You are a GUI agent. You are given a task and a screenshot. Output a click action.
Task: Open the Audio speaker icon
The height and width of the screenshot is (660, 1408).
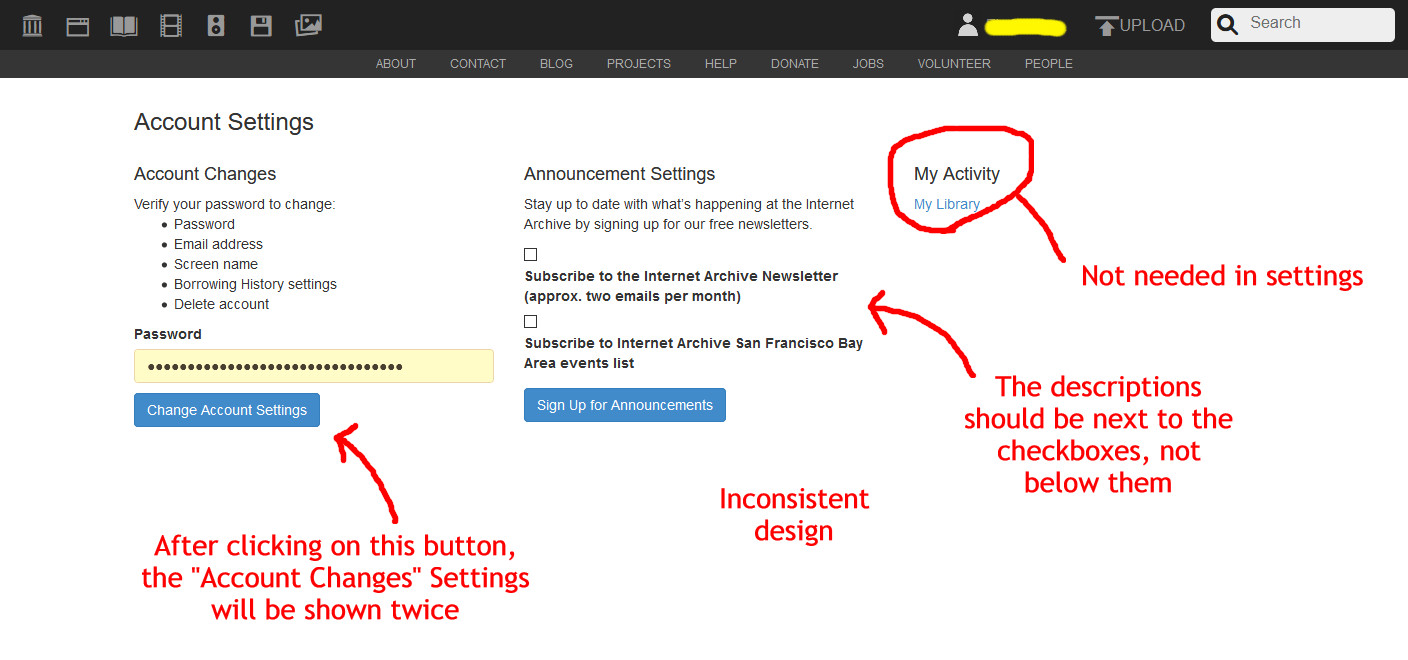click(x=216, y=25)
